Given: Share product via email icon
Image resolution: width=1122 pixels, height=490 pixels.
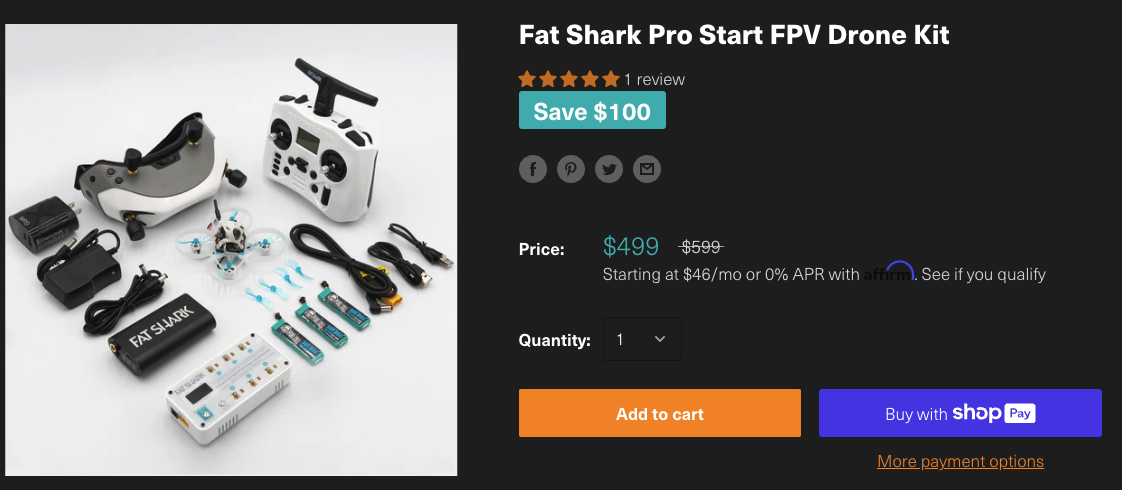Looking at the screenshot, I should (x=647, y=169).
